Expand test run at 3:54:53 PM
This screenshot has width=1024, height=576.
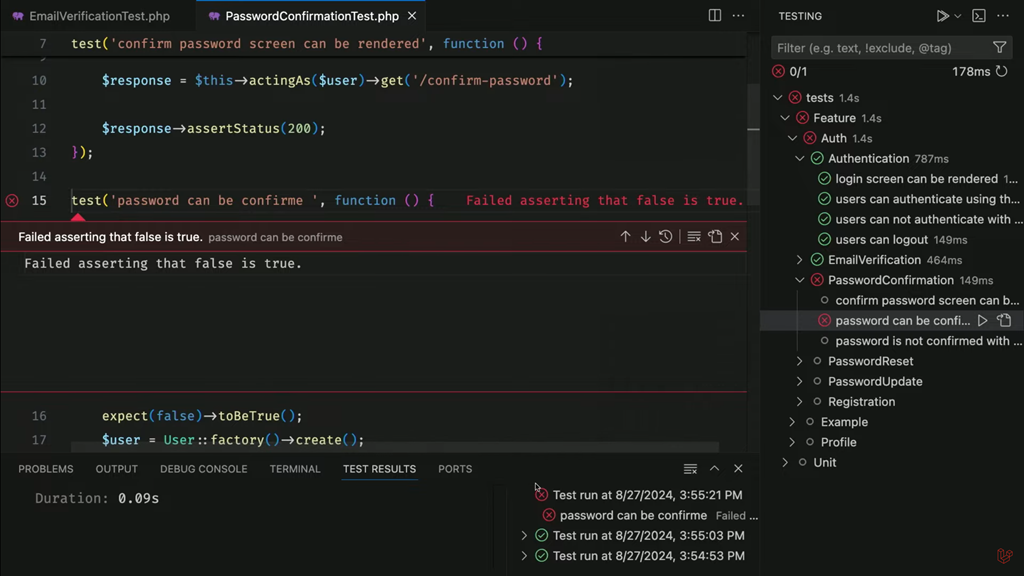tap(524, 556)
